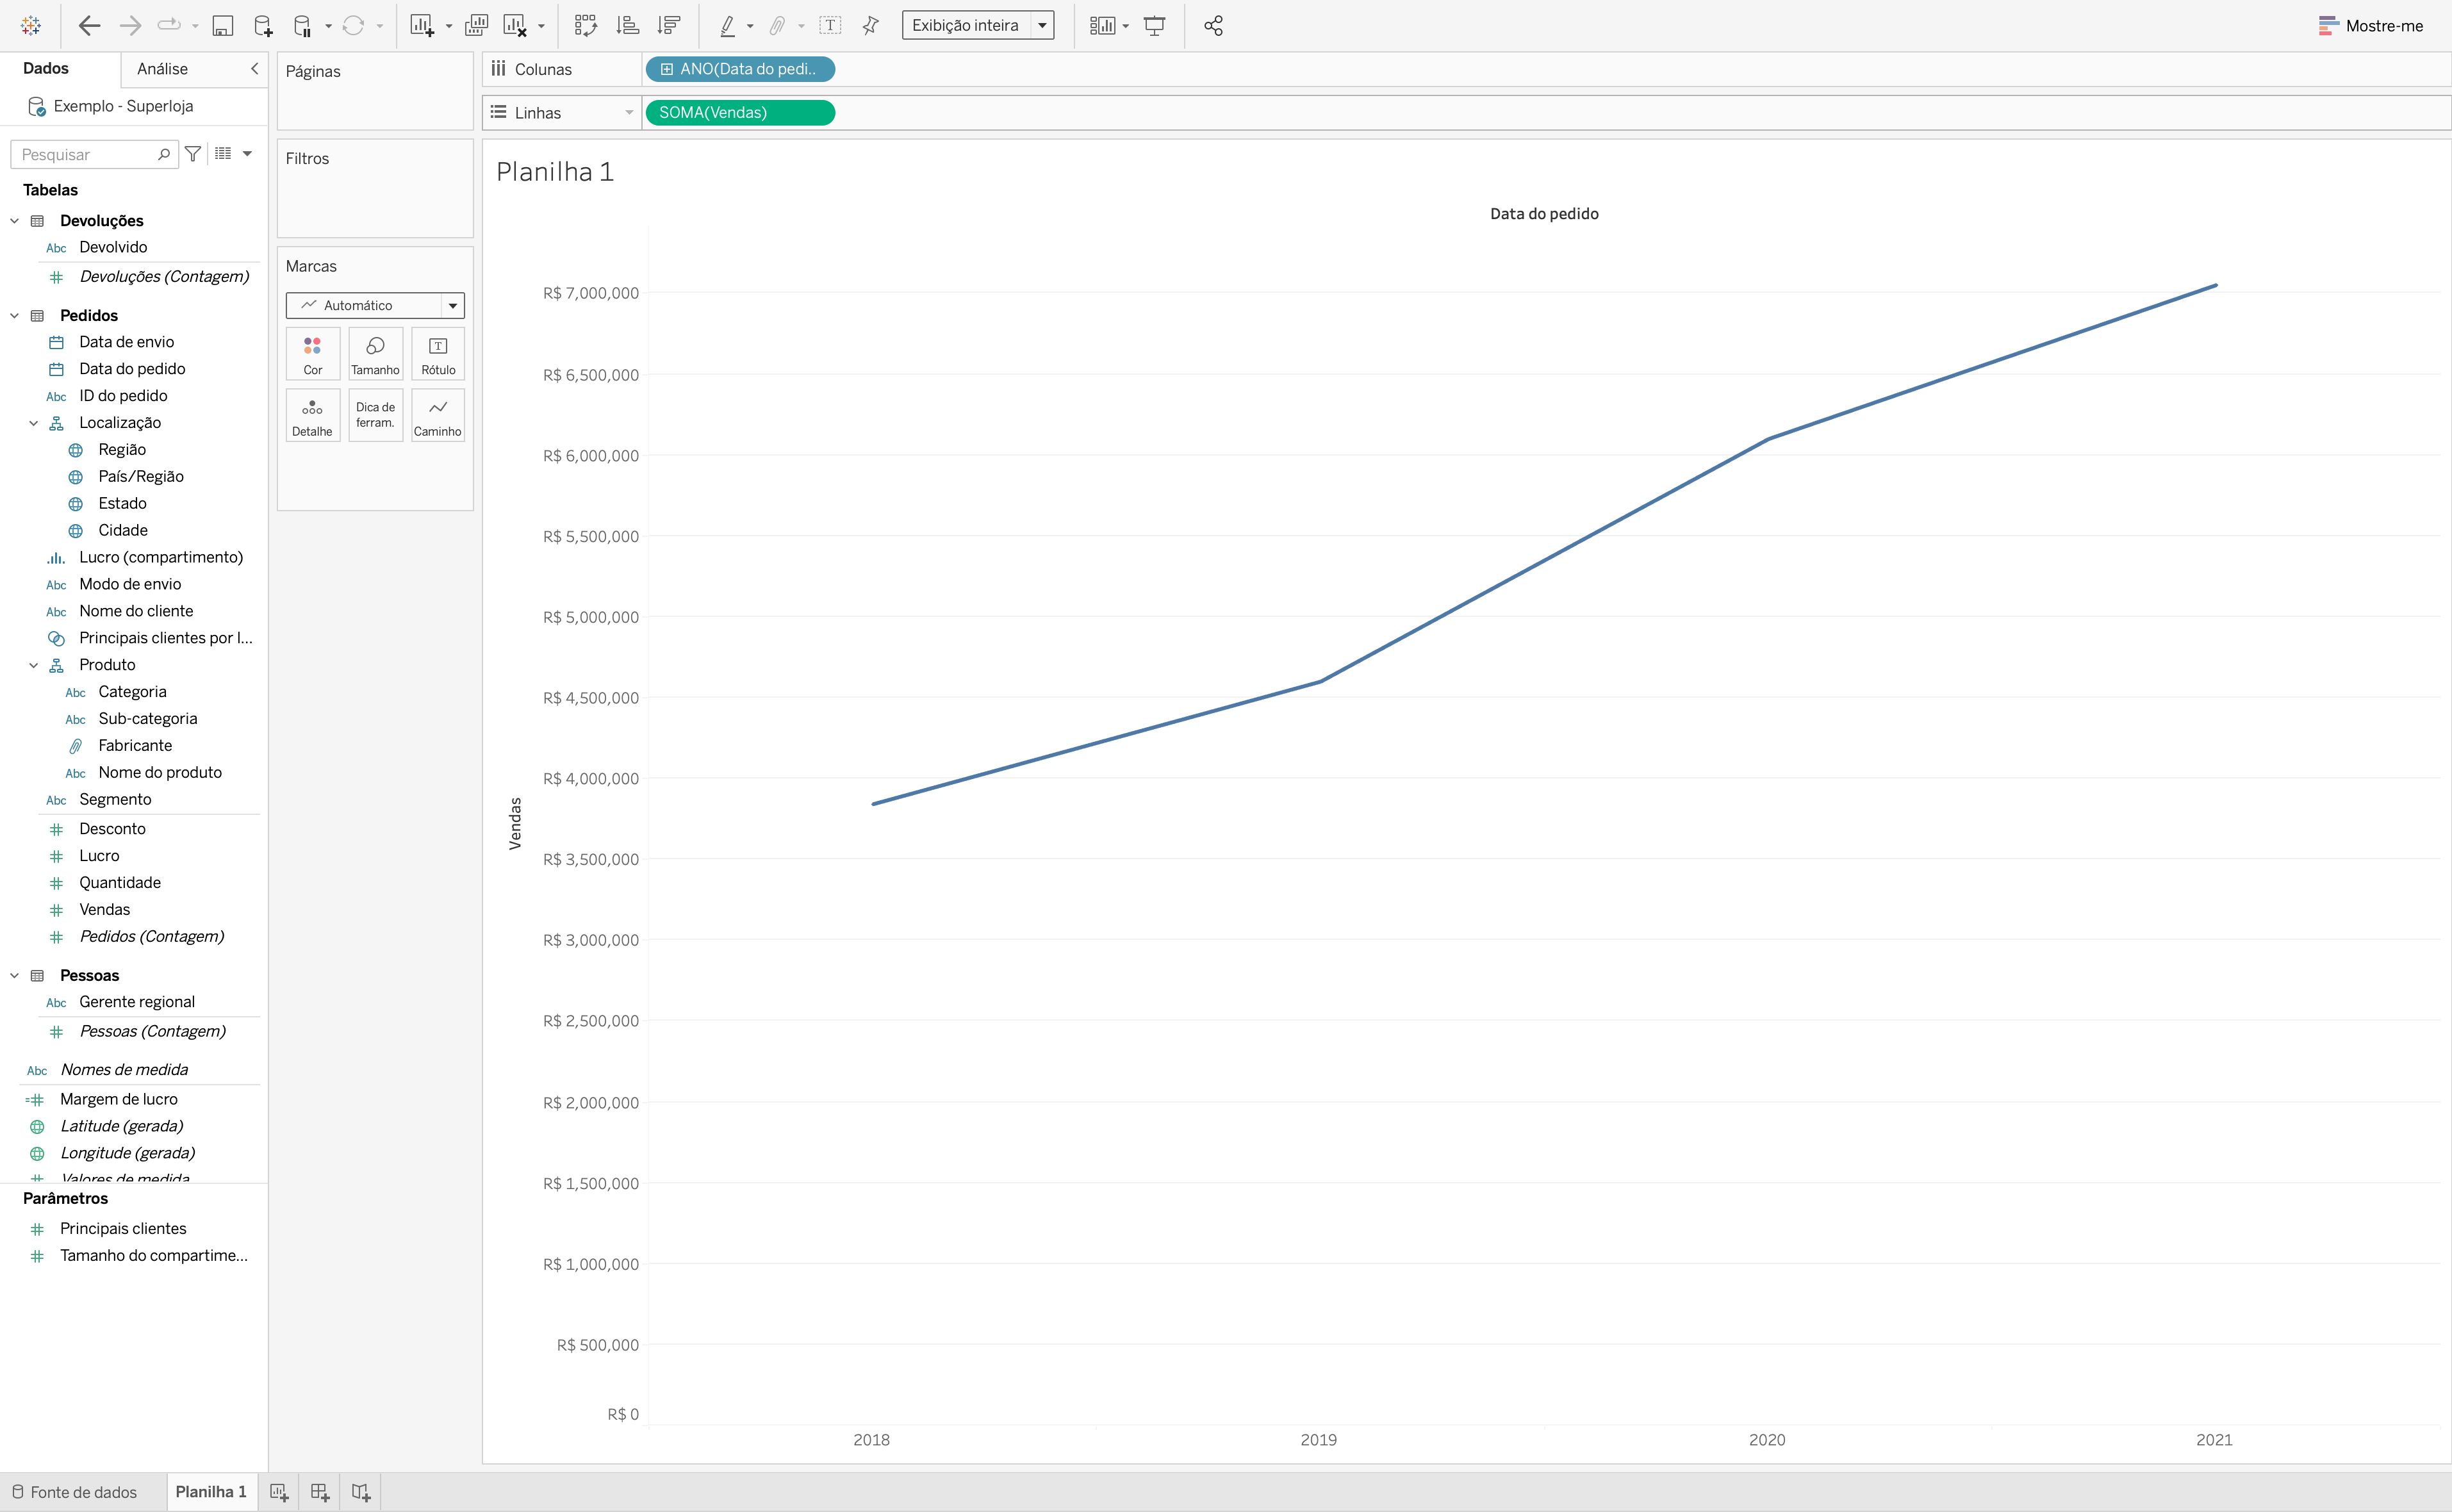Click the Save icon in toolbar
This screenshot has width=2452, height=1512.
point(223,26)
